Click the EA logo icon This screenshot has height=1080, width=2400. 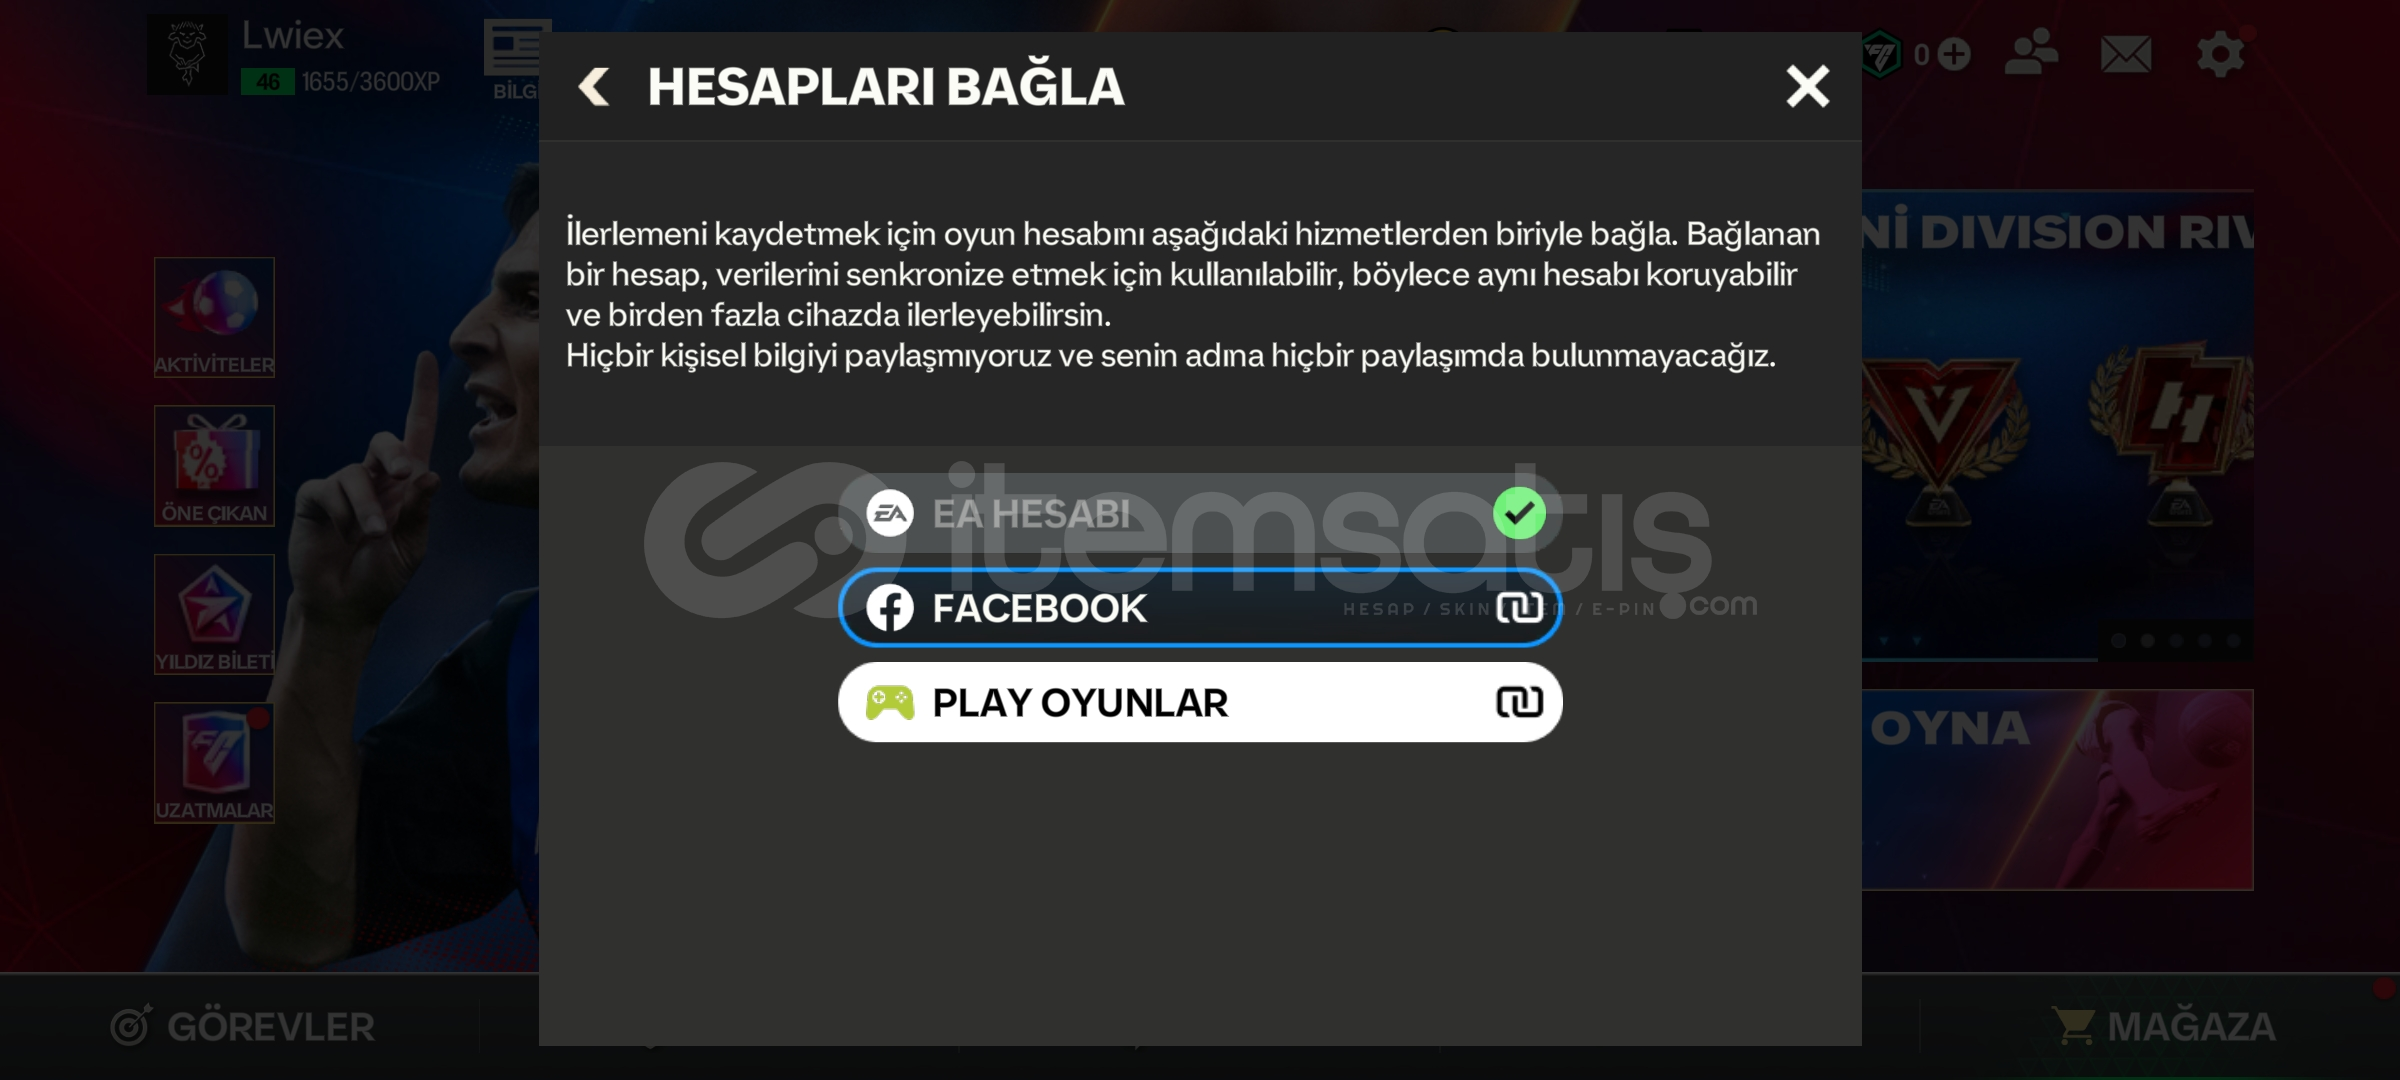890,514
